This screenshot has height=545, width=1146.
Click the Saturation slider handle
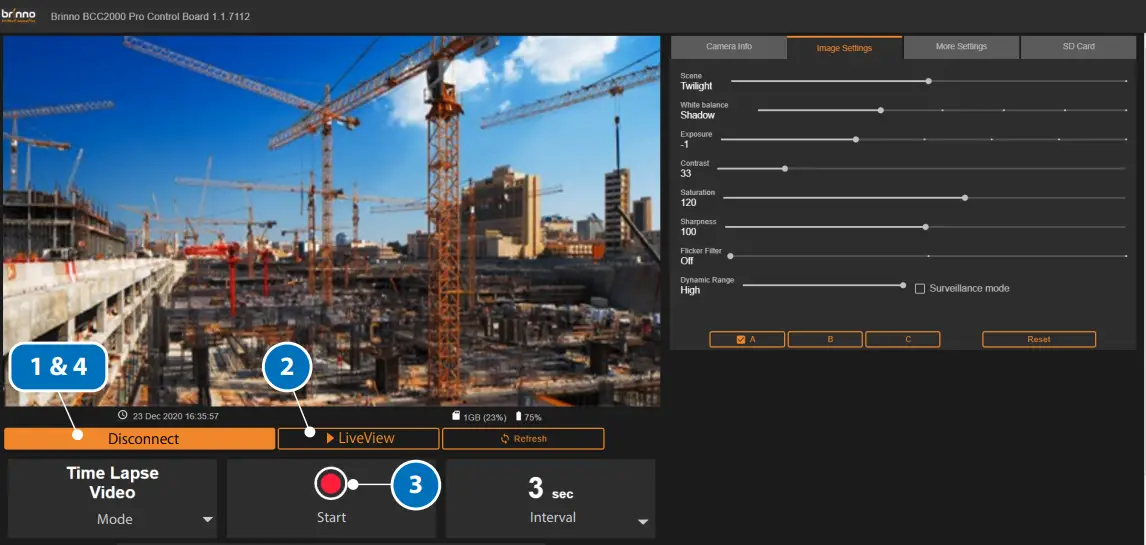(x=965, y=198)
